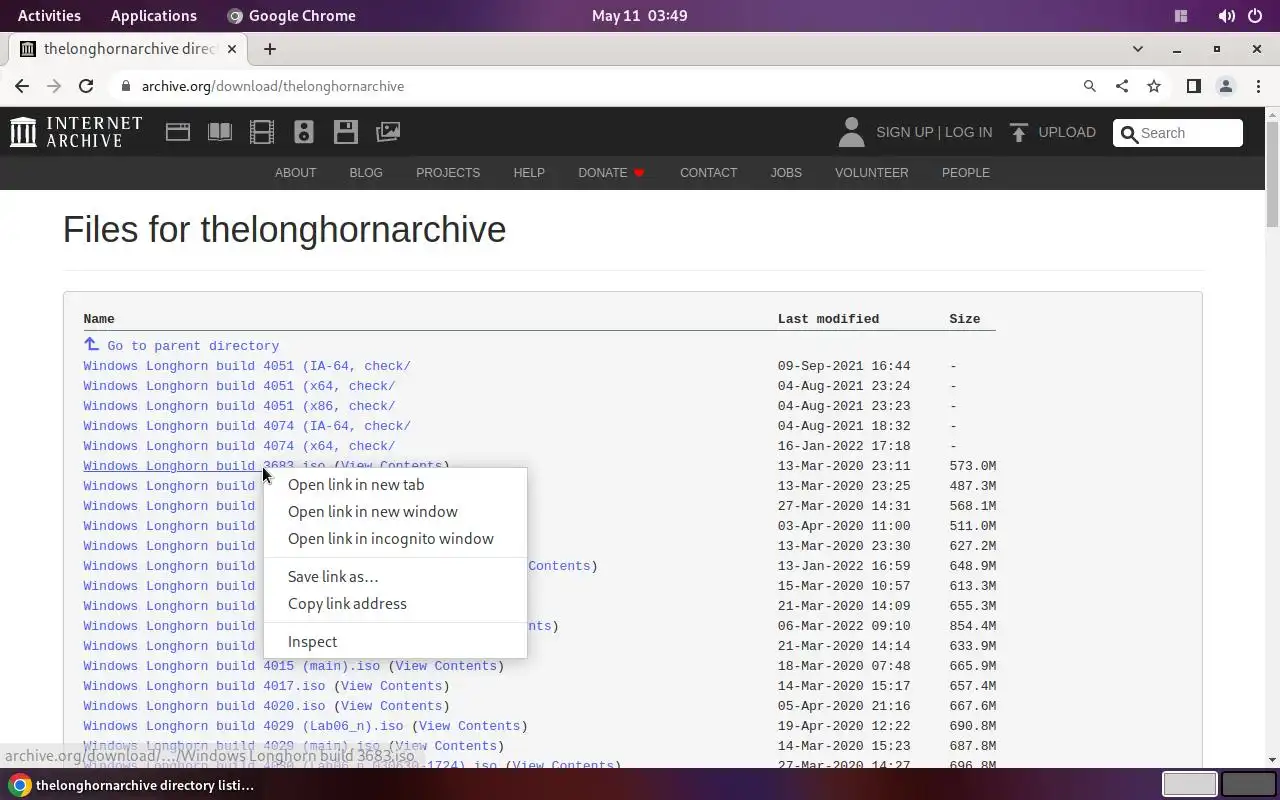This screenshot has height=800, width=1280.
Task: Share this page icon
Action: coord(1122,86)
